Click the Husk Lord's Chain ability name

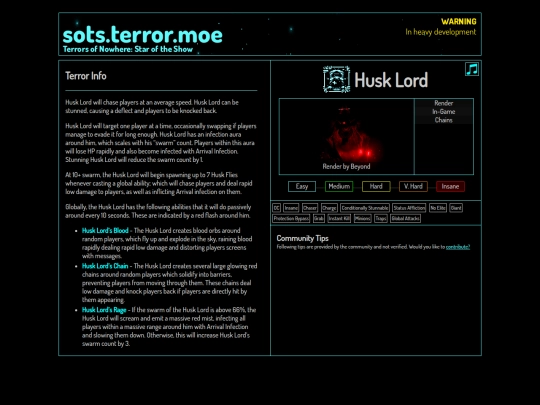point(105,266)
